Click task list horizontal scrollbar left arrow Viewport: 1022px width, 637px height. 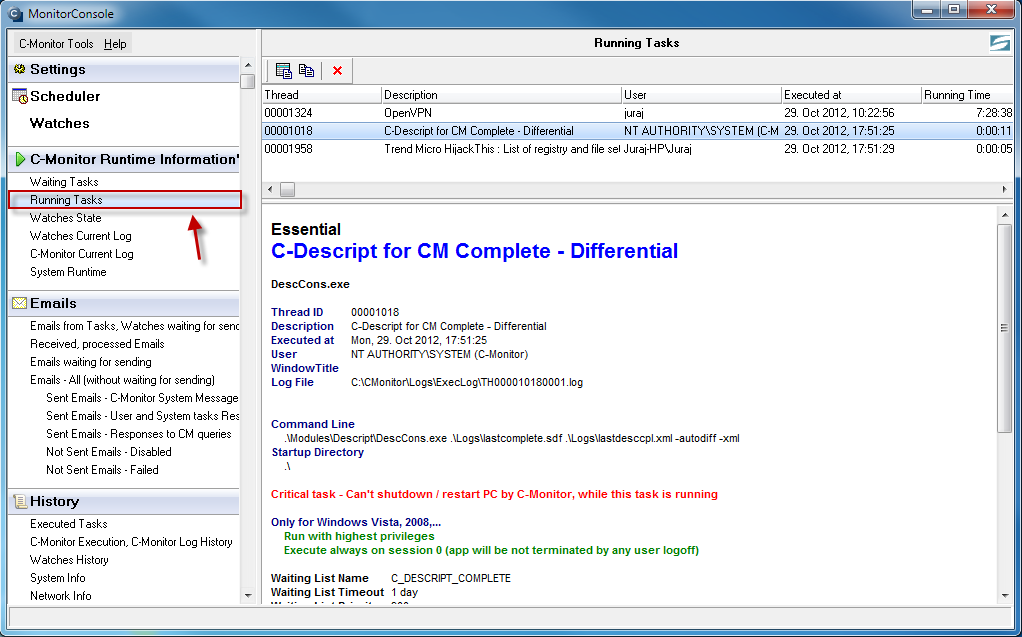270,190
